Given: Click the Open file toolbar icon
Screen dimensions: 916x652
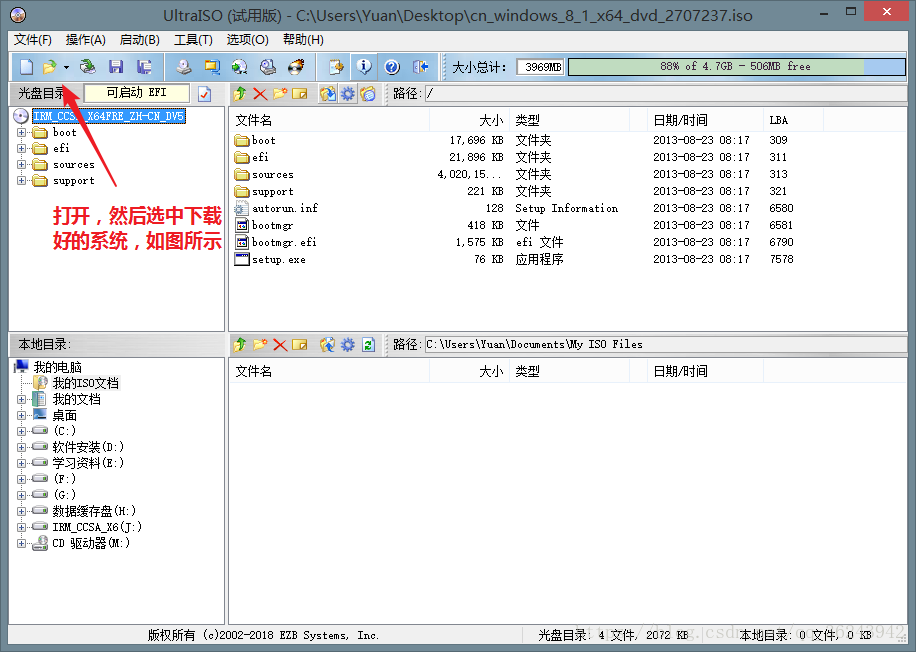Looking at the screenshot, I should [50, 67].
